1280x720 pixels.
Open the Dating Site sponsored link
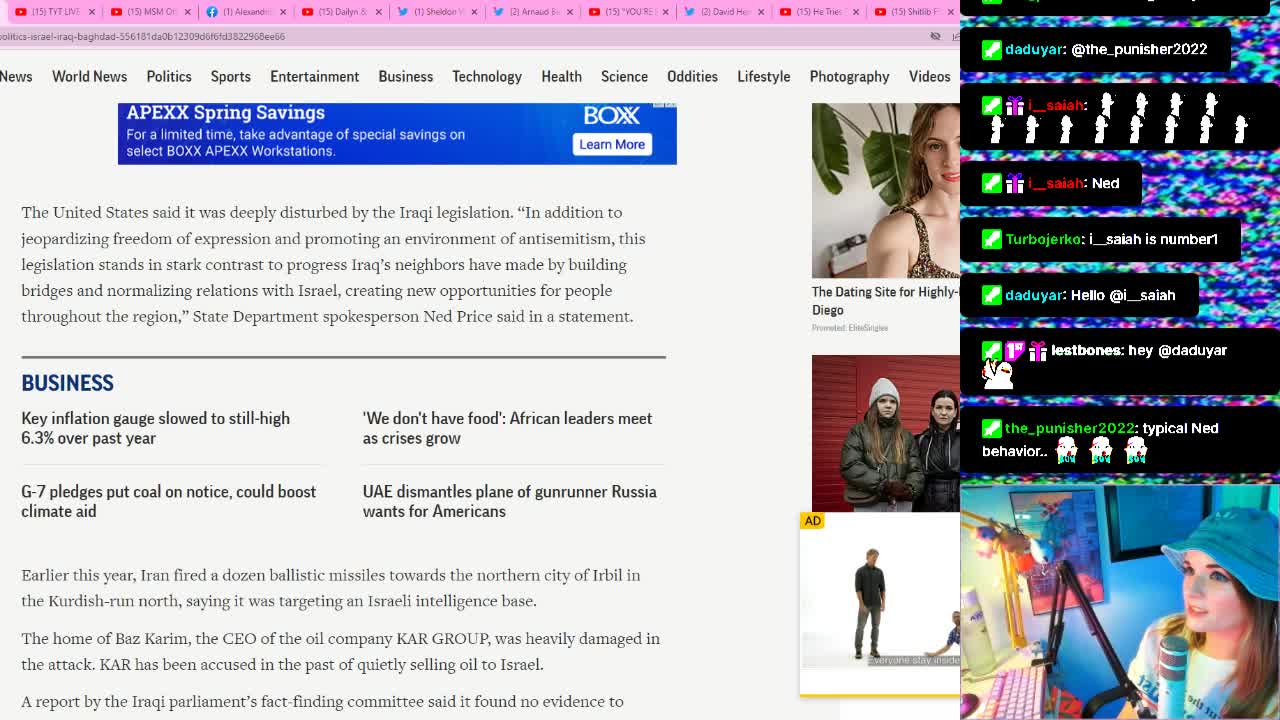coord(885,301)
